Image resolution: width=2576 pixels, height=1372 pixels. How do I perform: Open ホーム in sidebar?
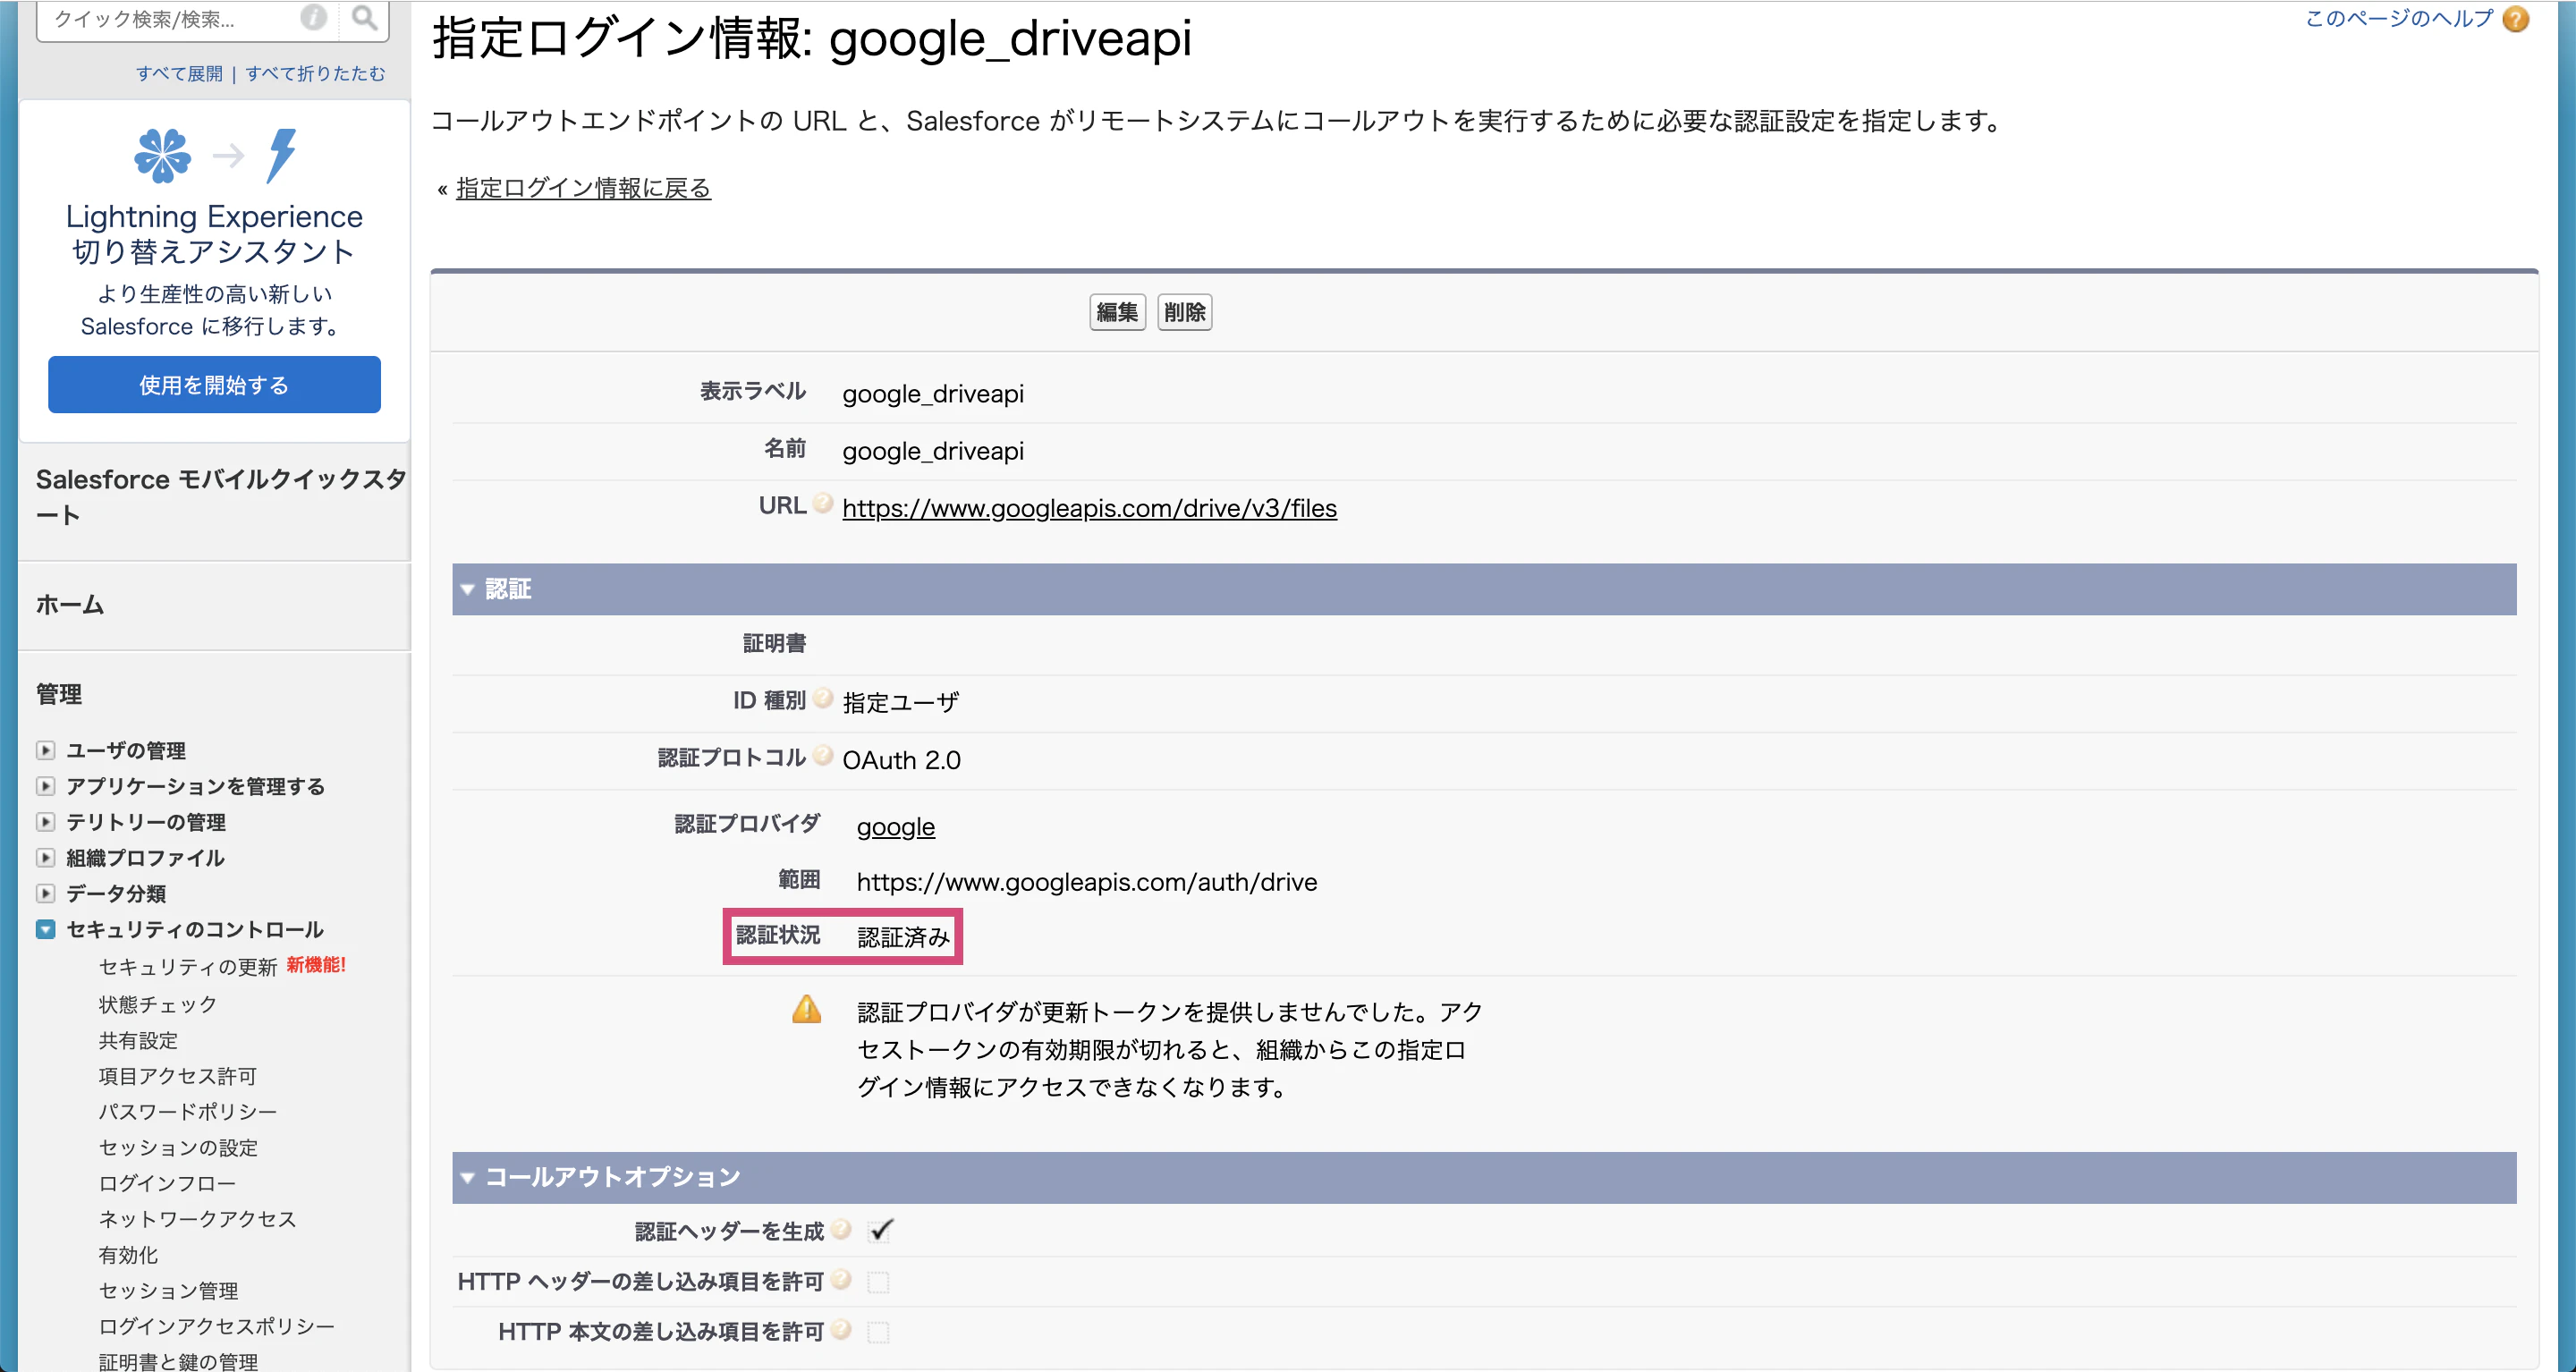coord(70,604)
